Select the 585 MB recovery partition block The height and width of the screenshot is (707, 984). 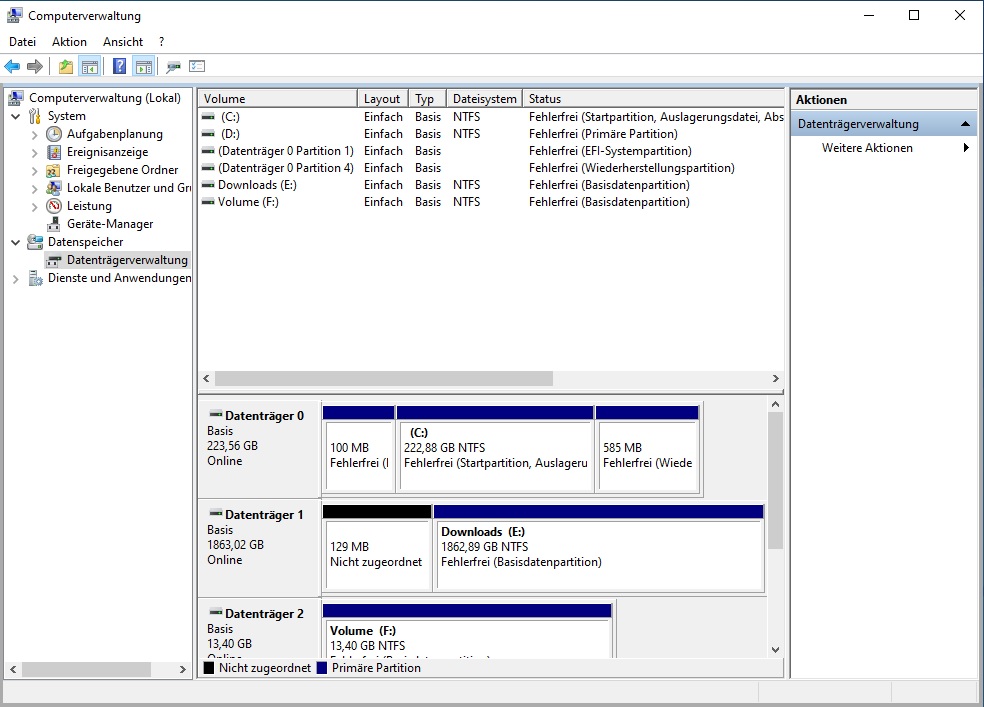(x=647, y=449)
